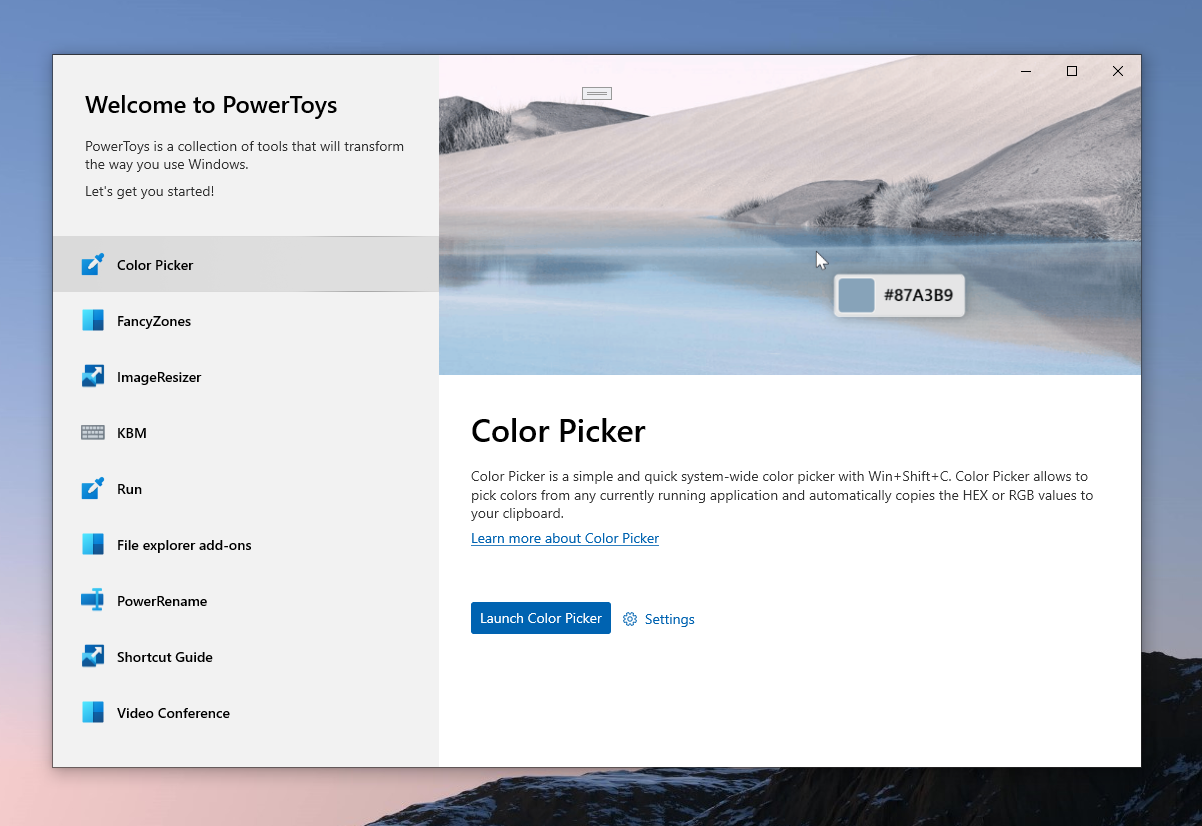Launch Color Picker with the blue button

click(541, 618)
